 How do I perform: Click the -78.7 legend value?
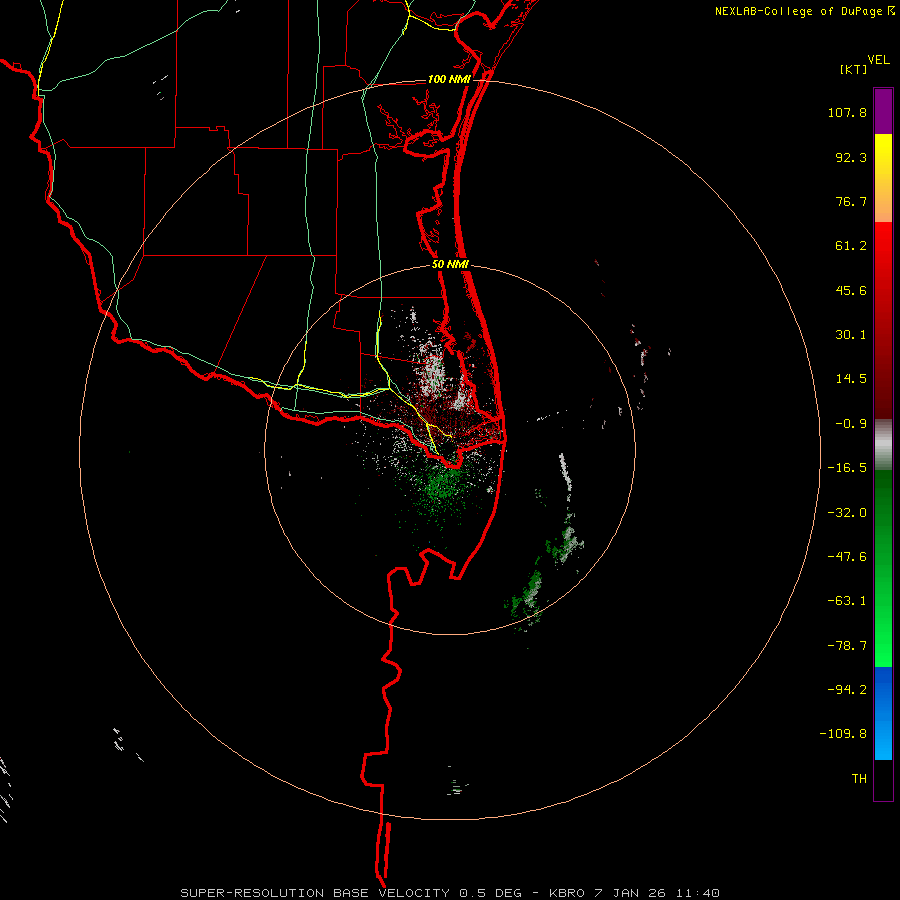(x=847, y=646)
